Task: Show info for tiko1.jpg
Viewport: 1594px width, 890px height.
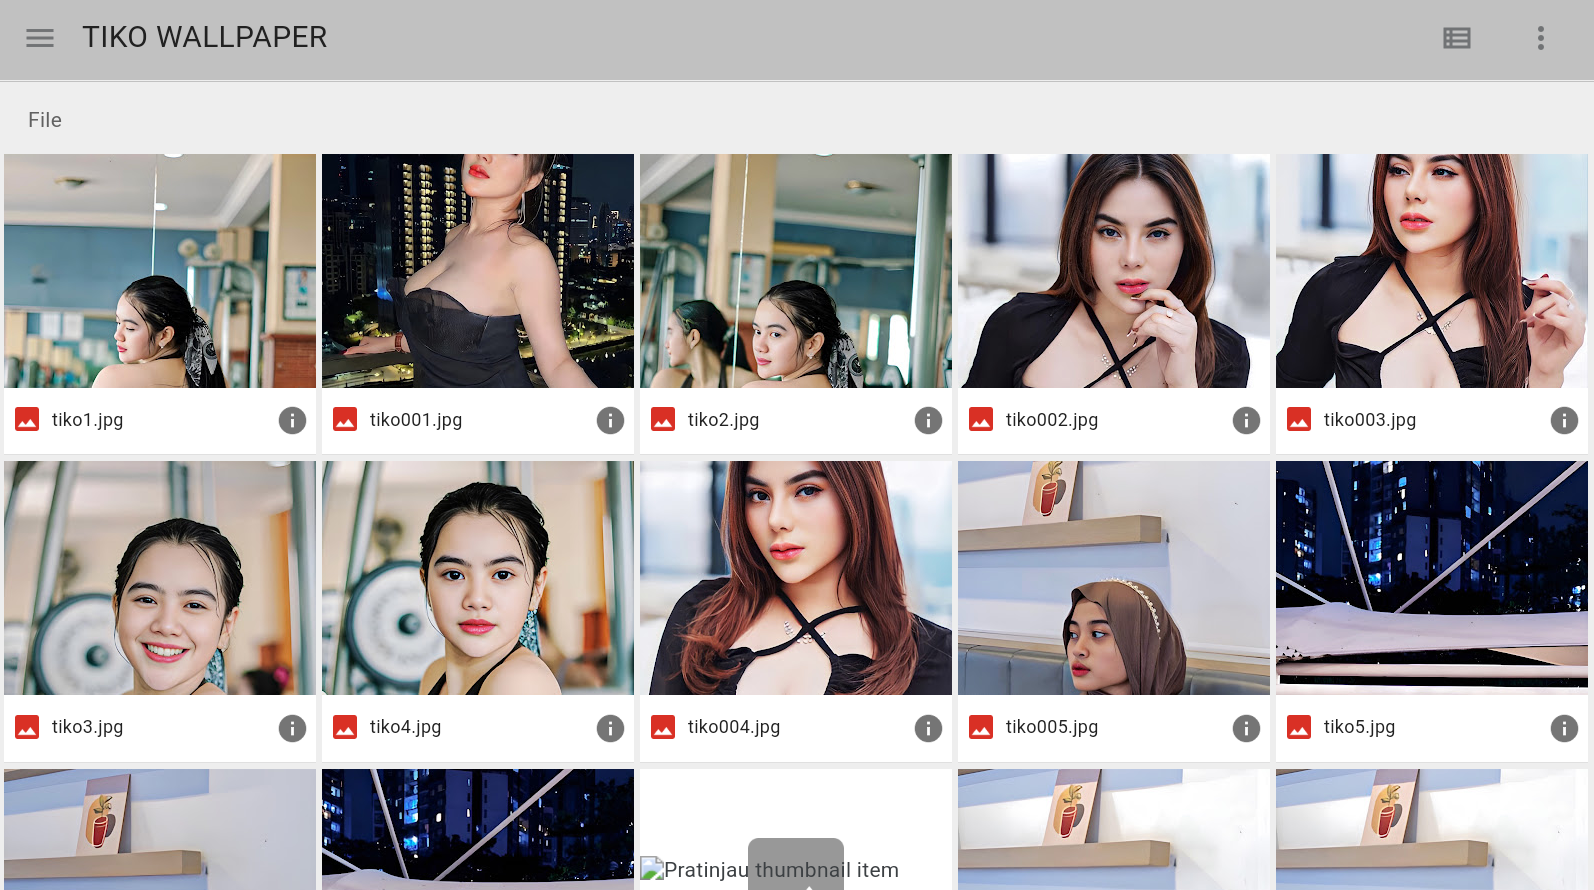Action: (292, 421)
